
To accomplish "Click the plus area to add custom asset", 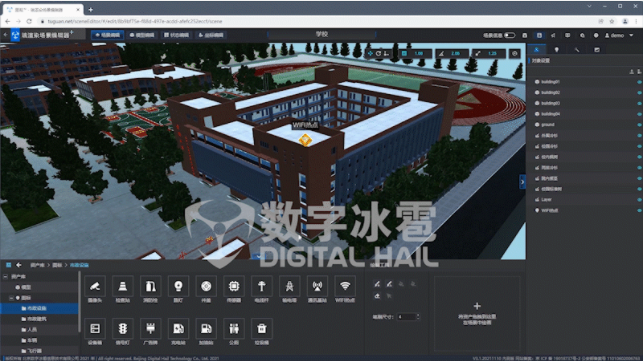I will pyautogui.click(x=477, y=312).
